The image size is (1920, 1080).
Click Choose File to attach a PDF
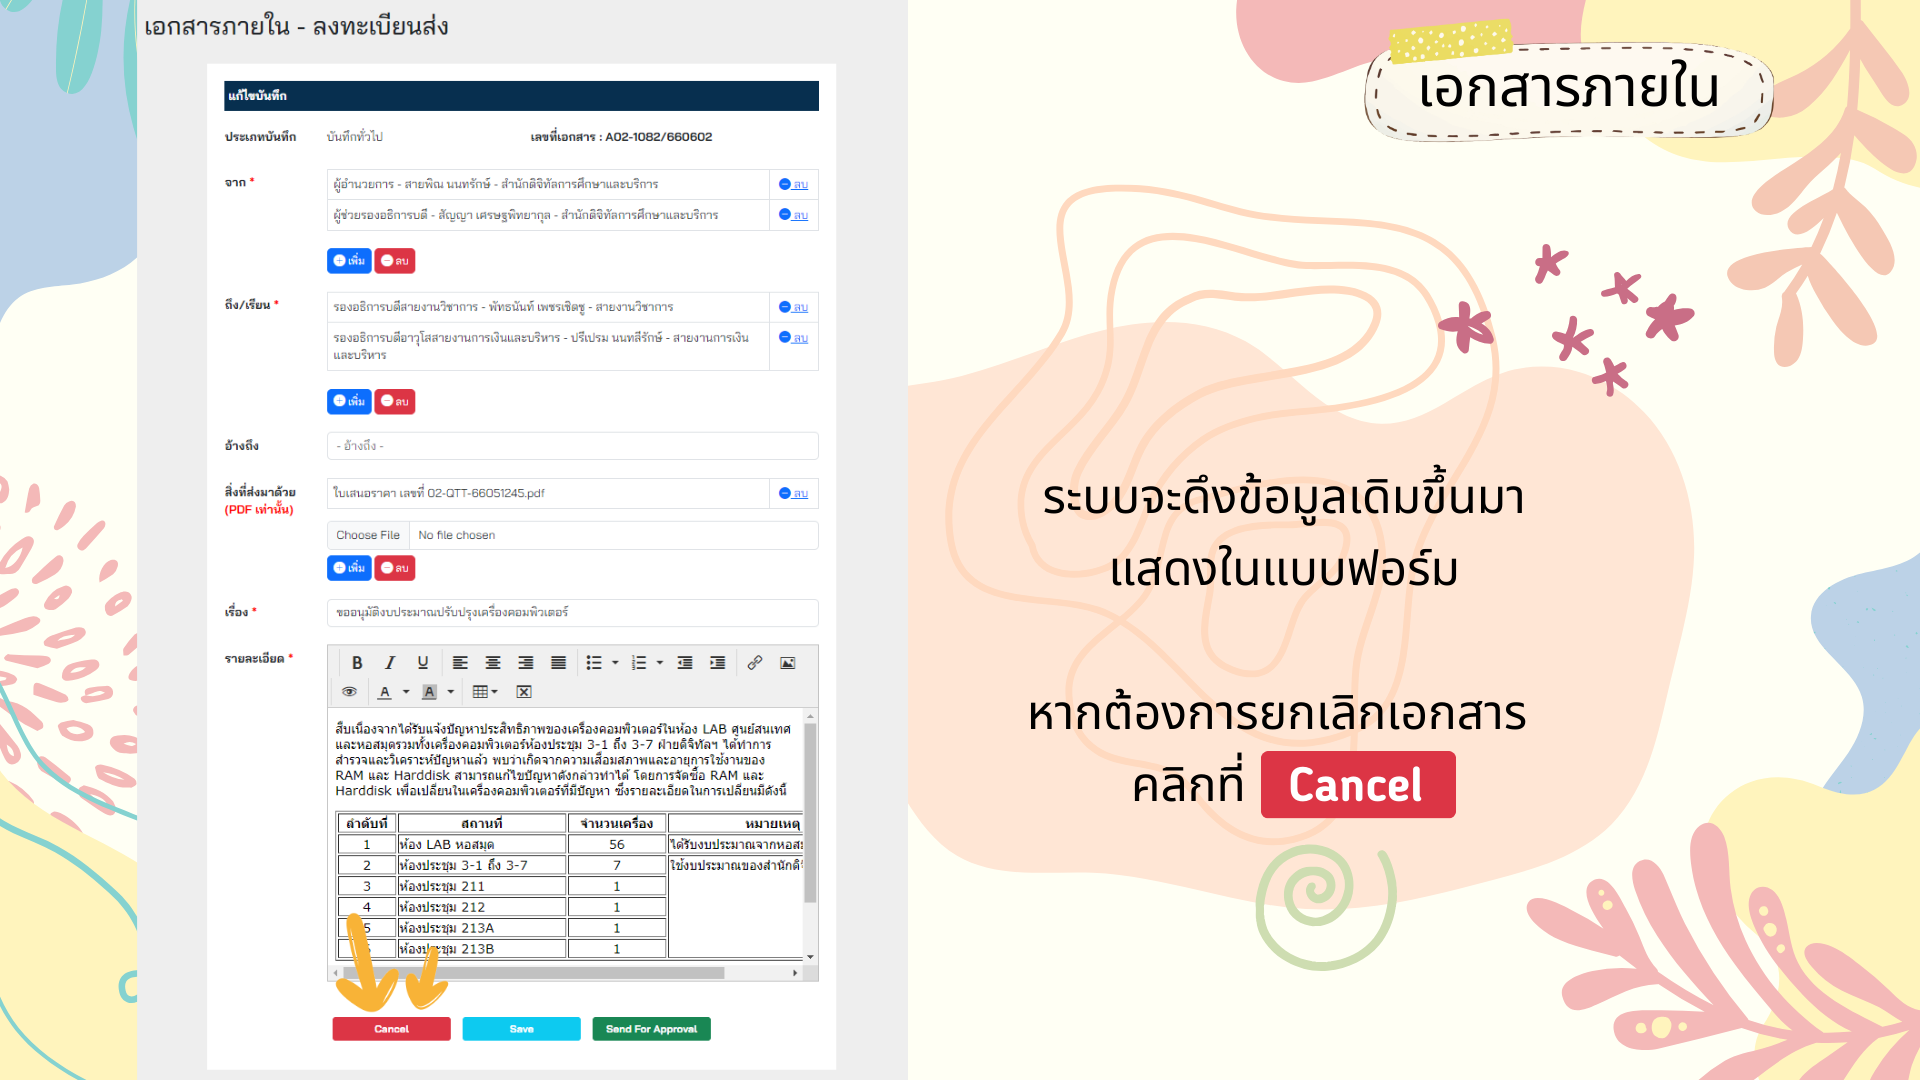(x=368, y=535)
